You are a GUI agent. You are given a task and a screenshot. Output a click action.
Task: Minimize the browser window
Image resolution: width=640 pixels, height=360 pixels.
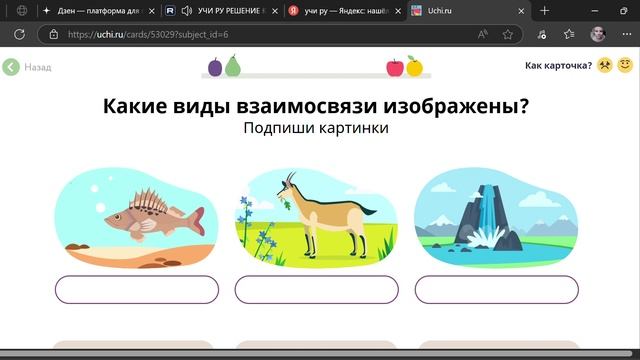click(x=595, y=11)
